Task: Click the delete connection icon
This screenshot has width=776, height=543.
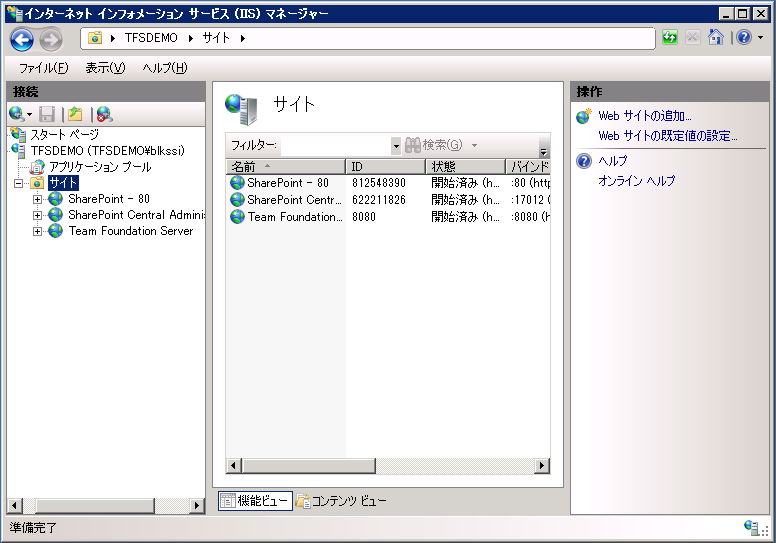Action: [x=104, y=114]
